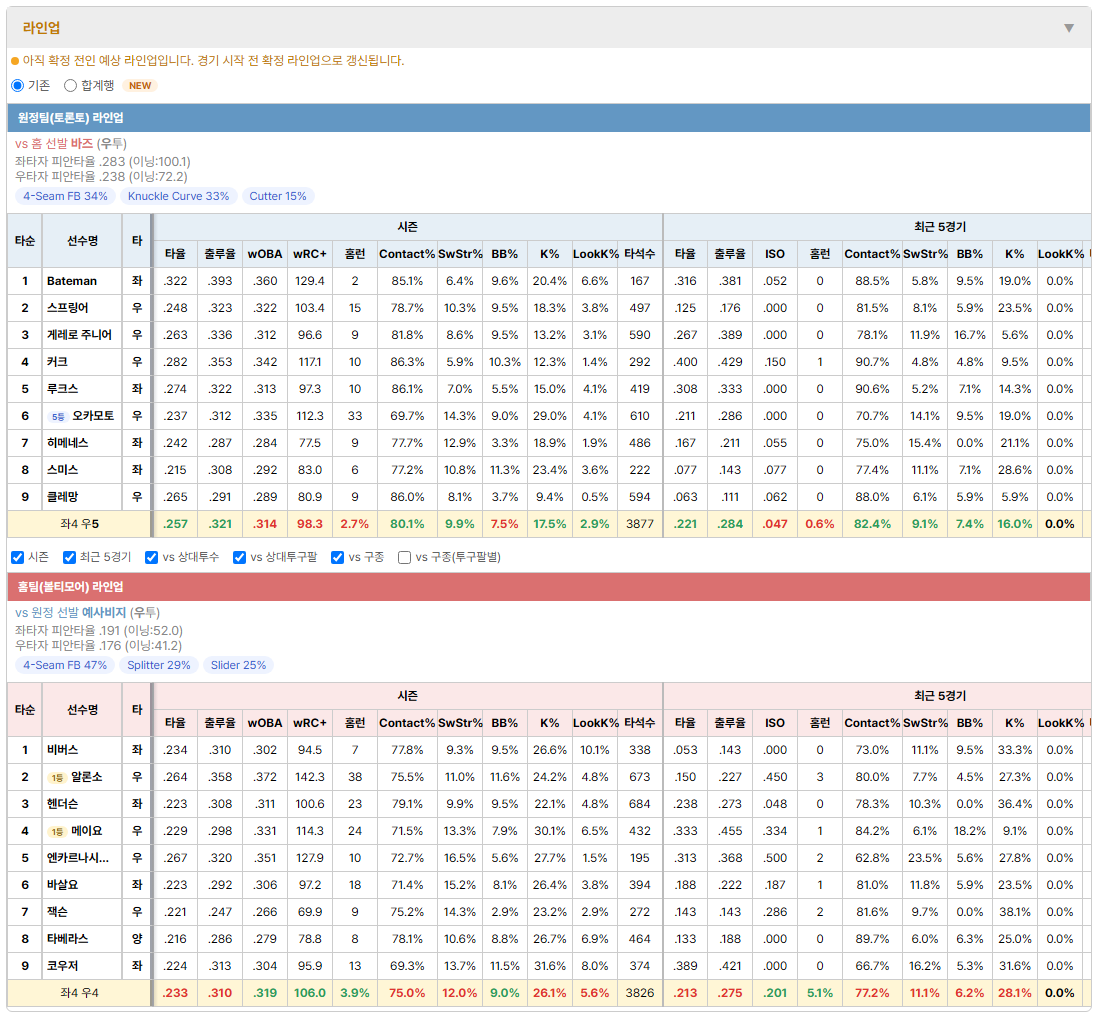The height and width of the screenshot is (1018, 1098).
Task: Select the 합계행 radio button
Action: (x=70, y=85)
